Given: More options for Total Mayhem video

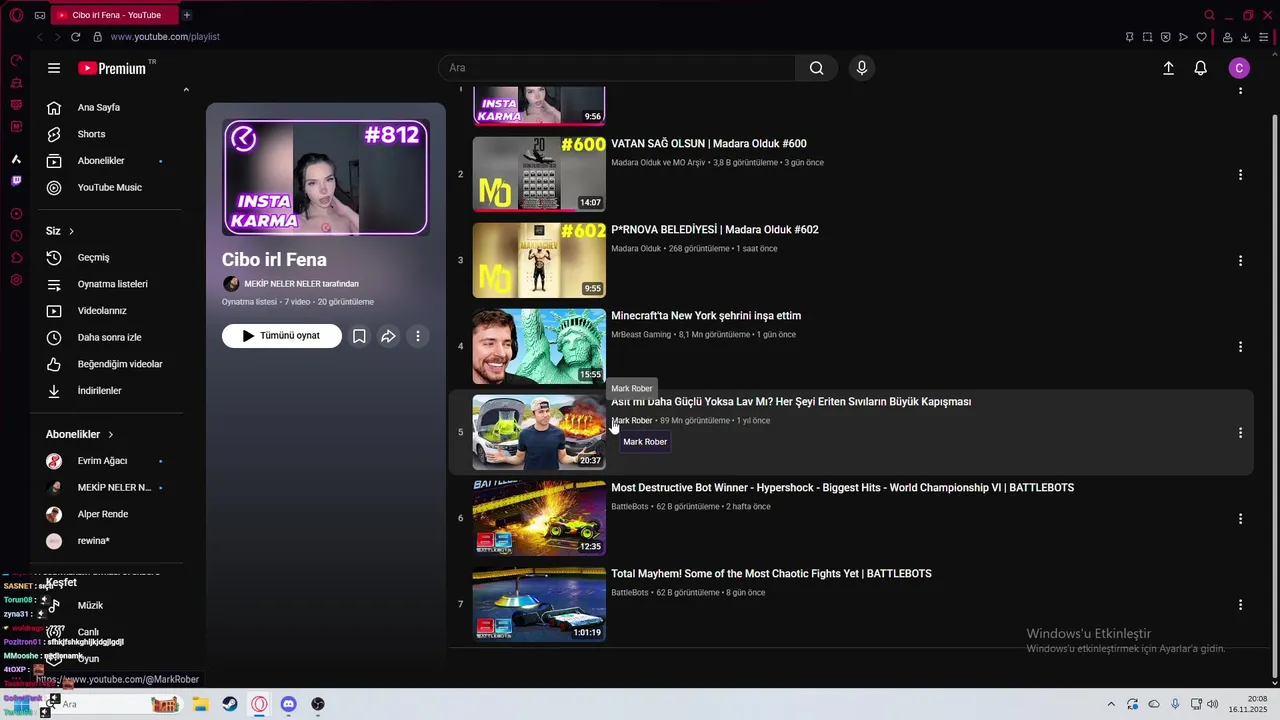Looking at the screenshot, I should click(1240, 604).
